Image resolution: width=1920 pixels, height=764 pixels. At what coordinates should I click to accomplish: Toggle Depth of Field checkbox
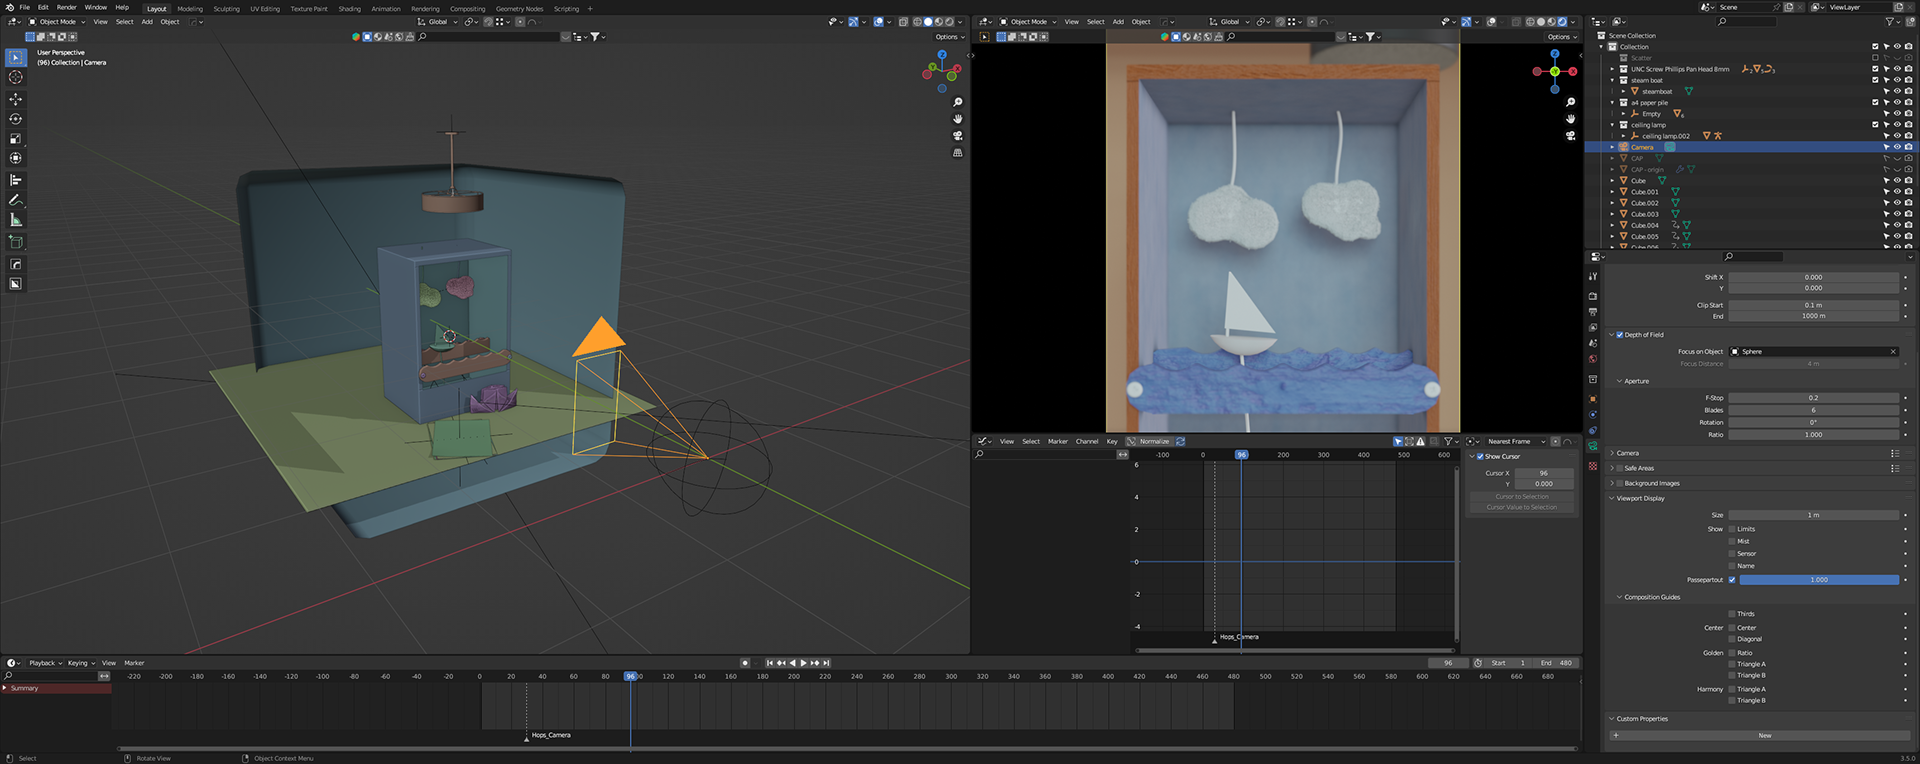click(1620, 335)
